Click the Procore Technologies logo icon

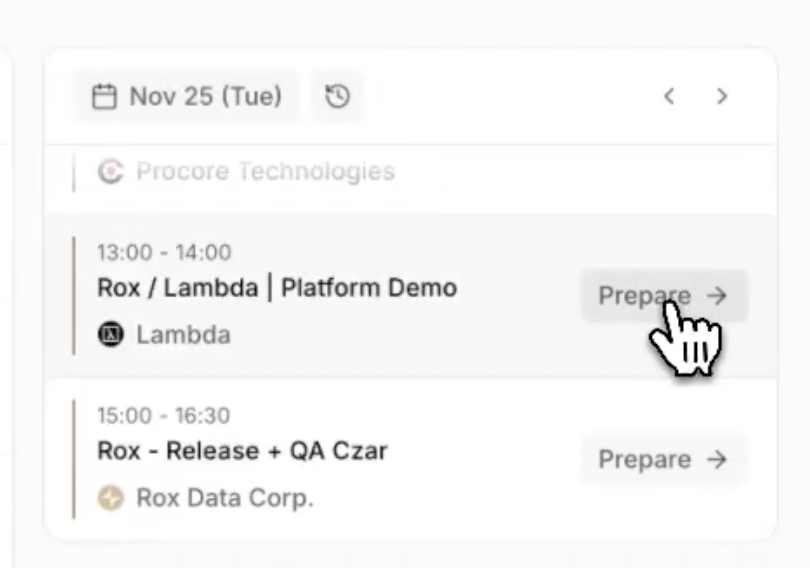tap(111, 172)
